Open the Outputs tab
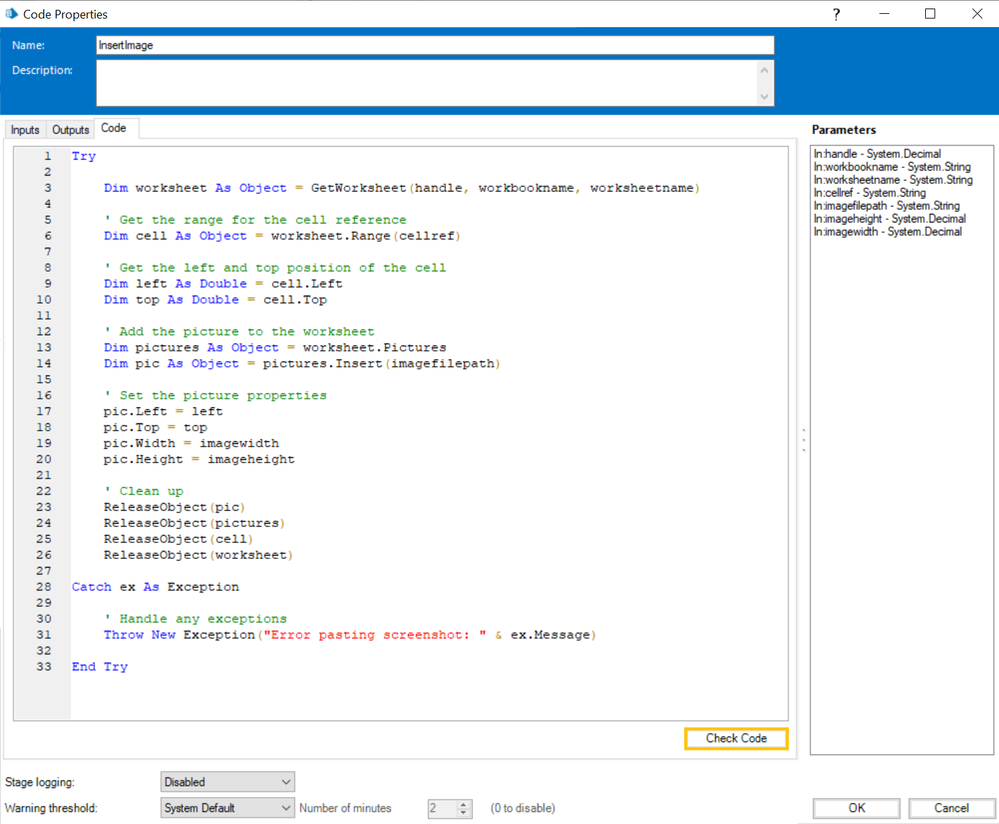The height and width of the screenshot is (824, 999). (x=70, y=130)
